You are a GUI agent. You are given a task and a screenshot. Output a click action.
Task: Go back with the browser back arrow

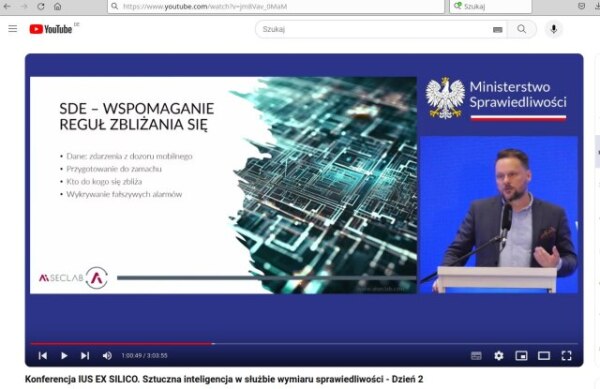[x=7, y=7]
